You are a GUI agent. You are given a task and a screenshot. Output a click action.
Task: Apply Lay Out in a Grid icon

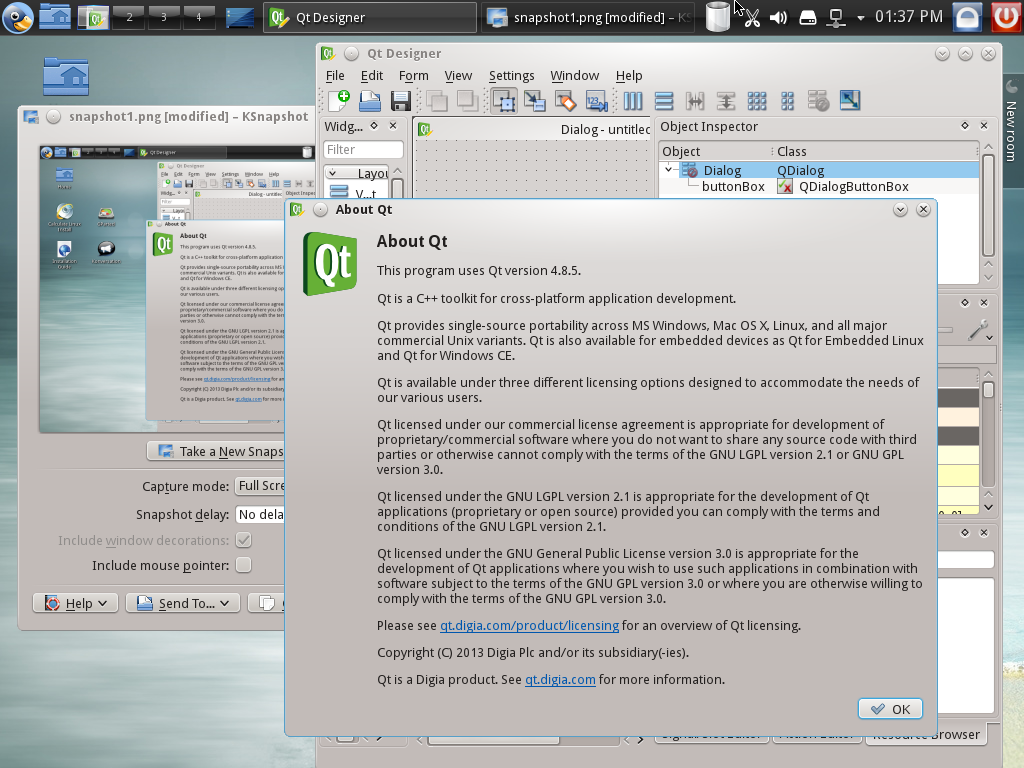coord(756,101)
